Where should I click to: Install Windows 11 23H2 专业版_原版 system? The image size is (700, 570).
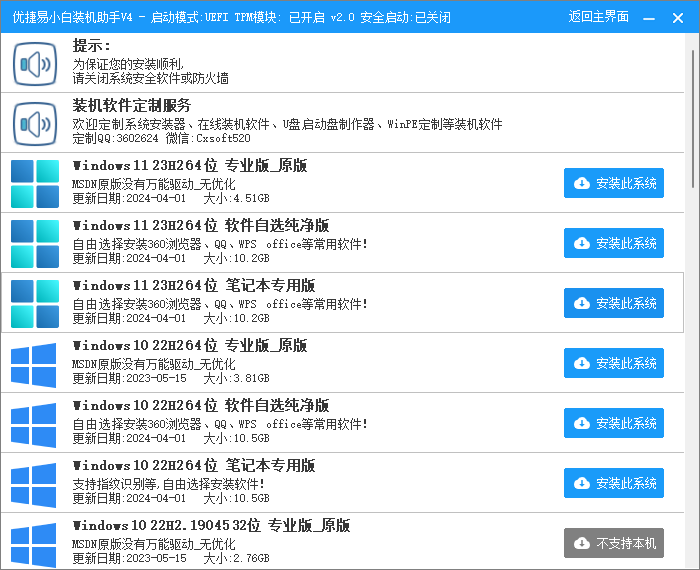pos(614,183)
